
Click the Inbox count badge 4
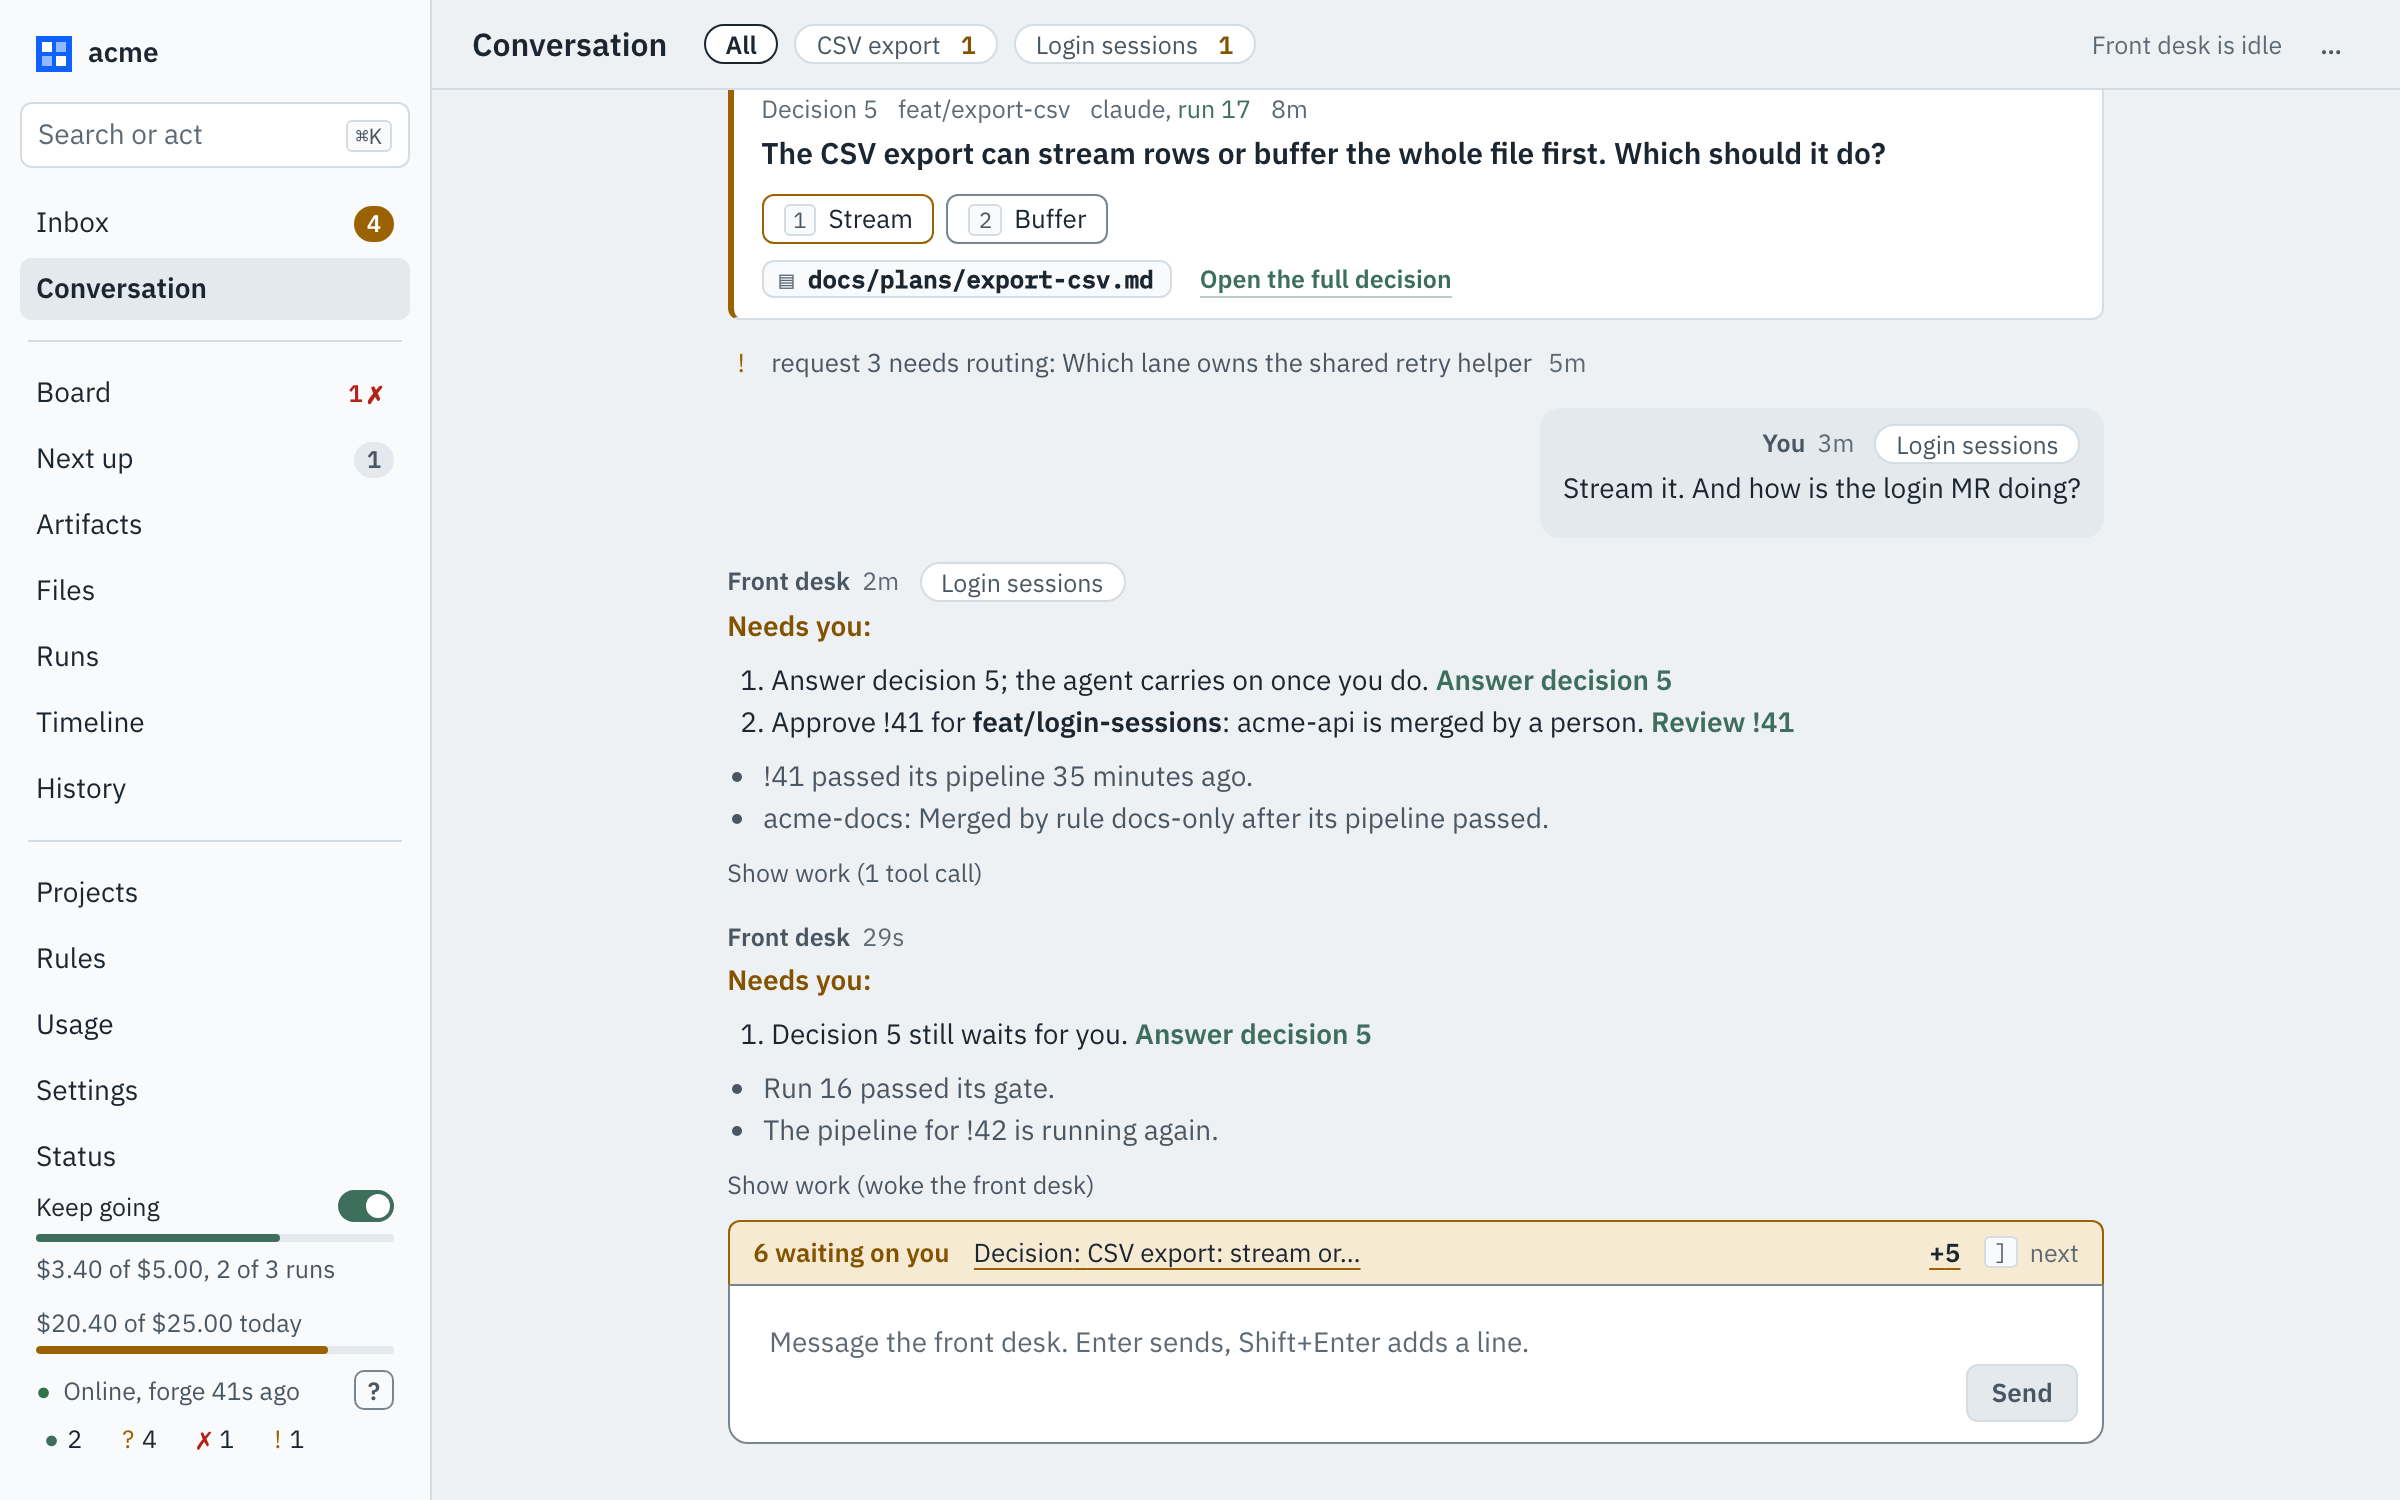pos(373,223)
